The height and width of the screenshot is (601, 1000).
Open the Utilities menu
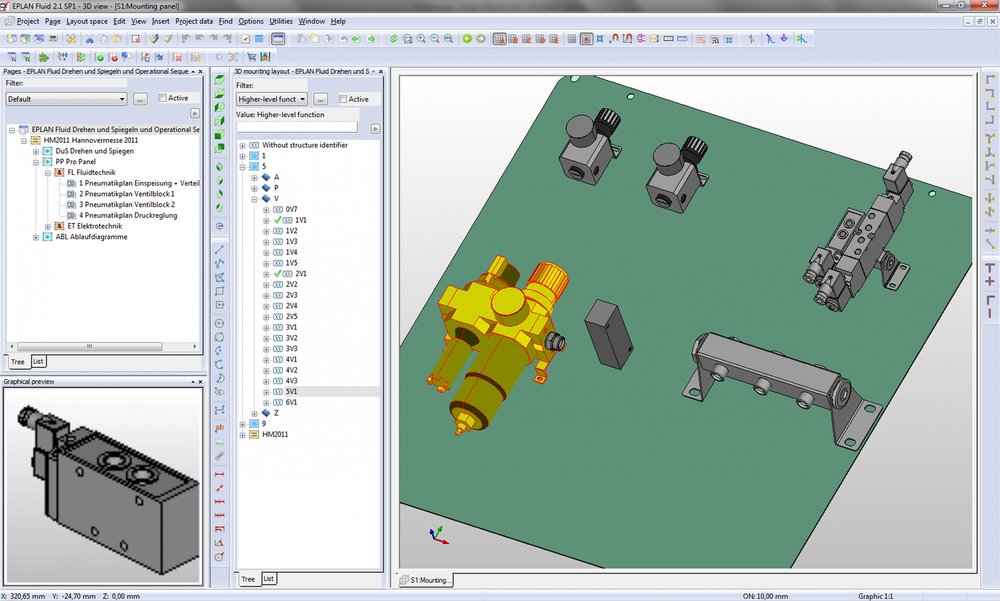click(281, 21)
